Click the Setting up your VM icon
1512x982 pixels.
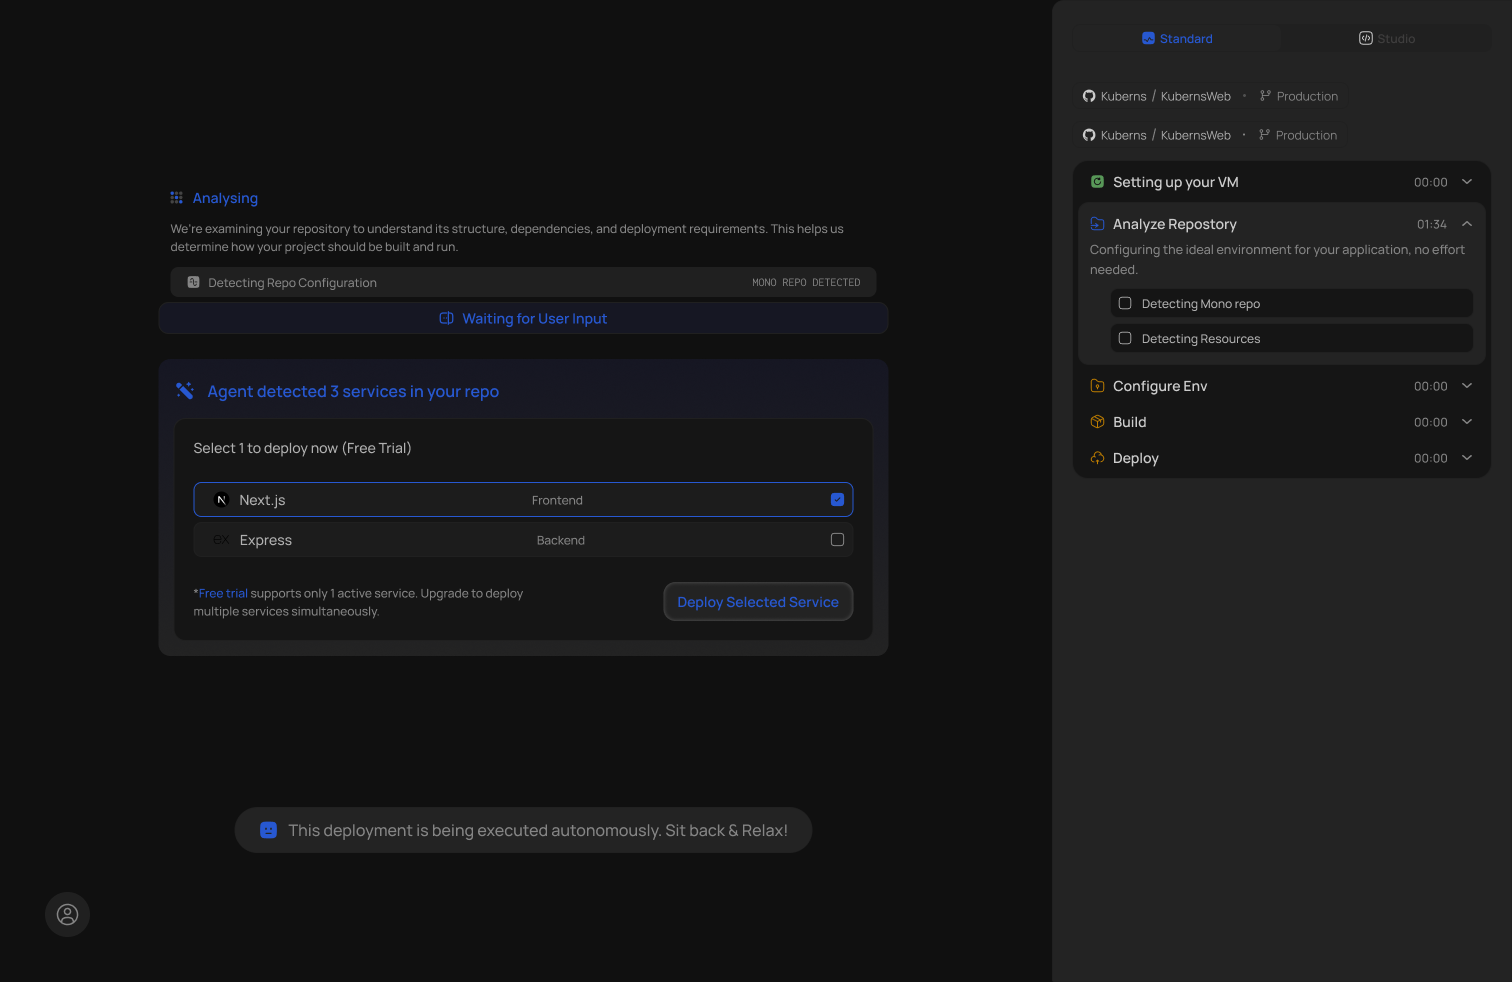[1097, 182]
